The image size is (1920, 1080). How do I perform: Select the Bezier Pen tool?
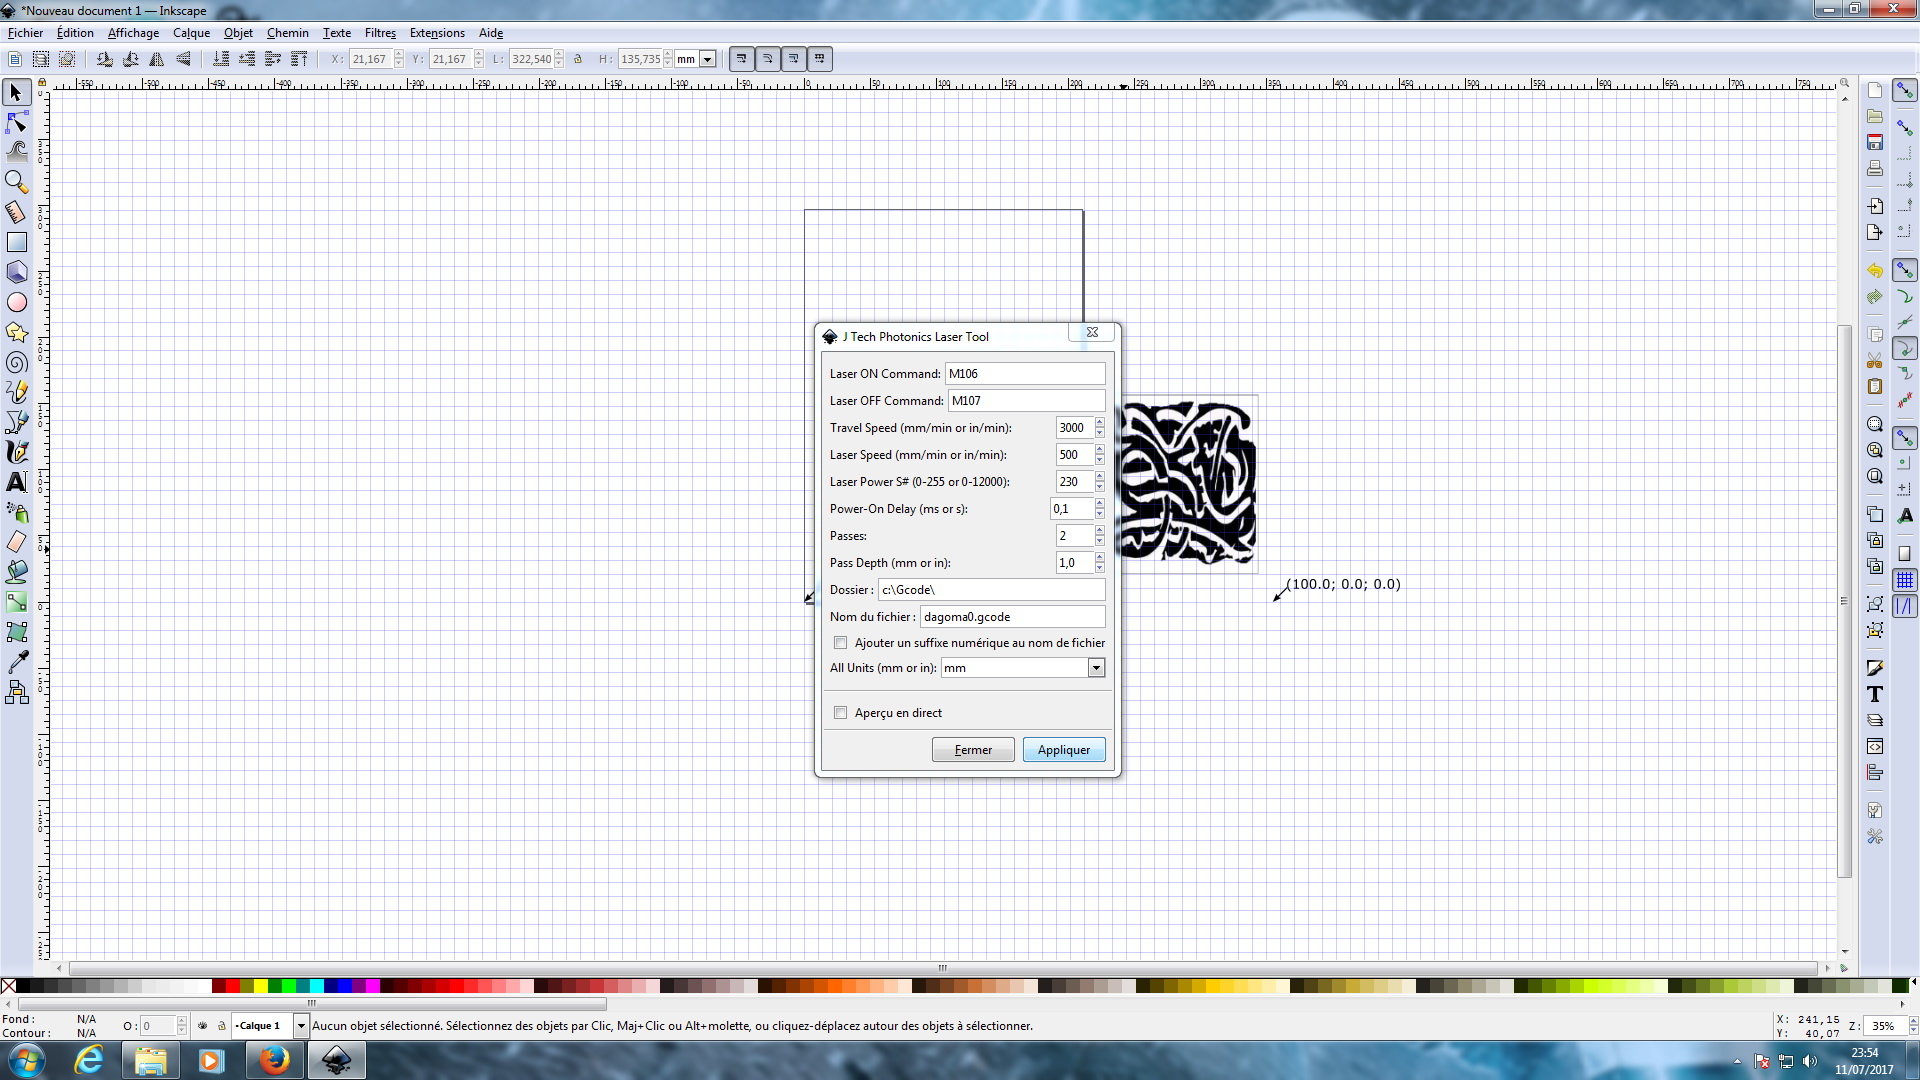tap(16, 422)
